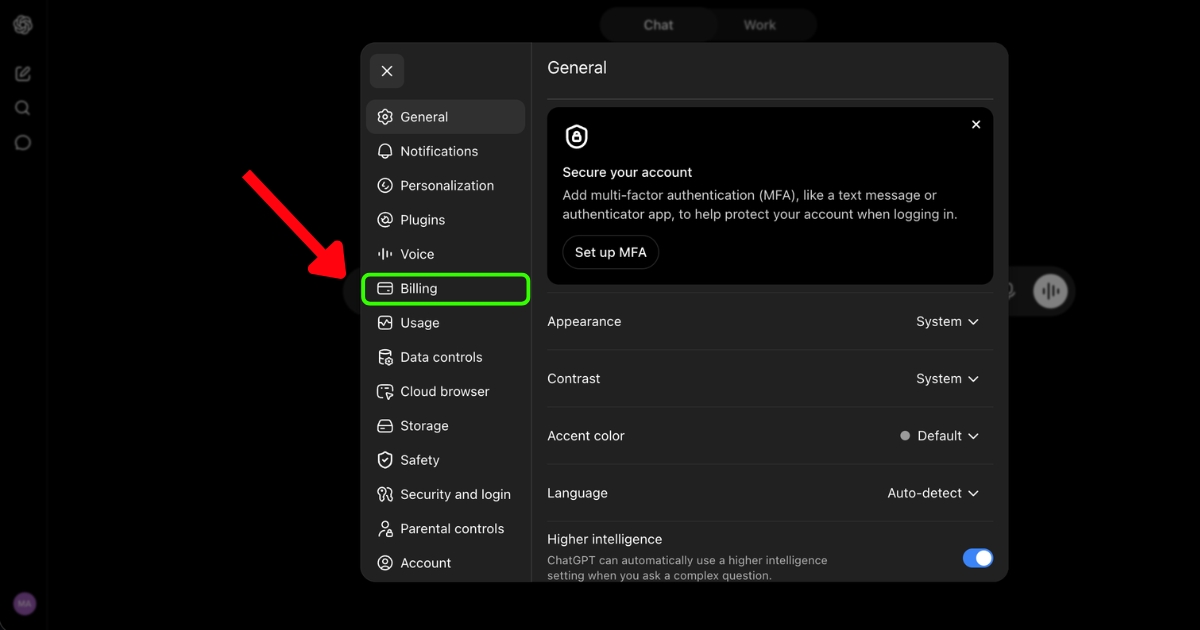Switch to the Work mode tab at top

coord(759,25)
